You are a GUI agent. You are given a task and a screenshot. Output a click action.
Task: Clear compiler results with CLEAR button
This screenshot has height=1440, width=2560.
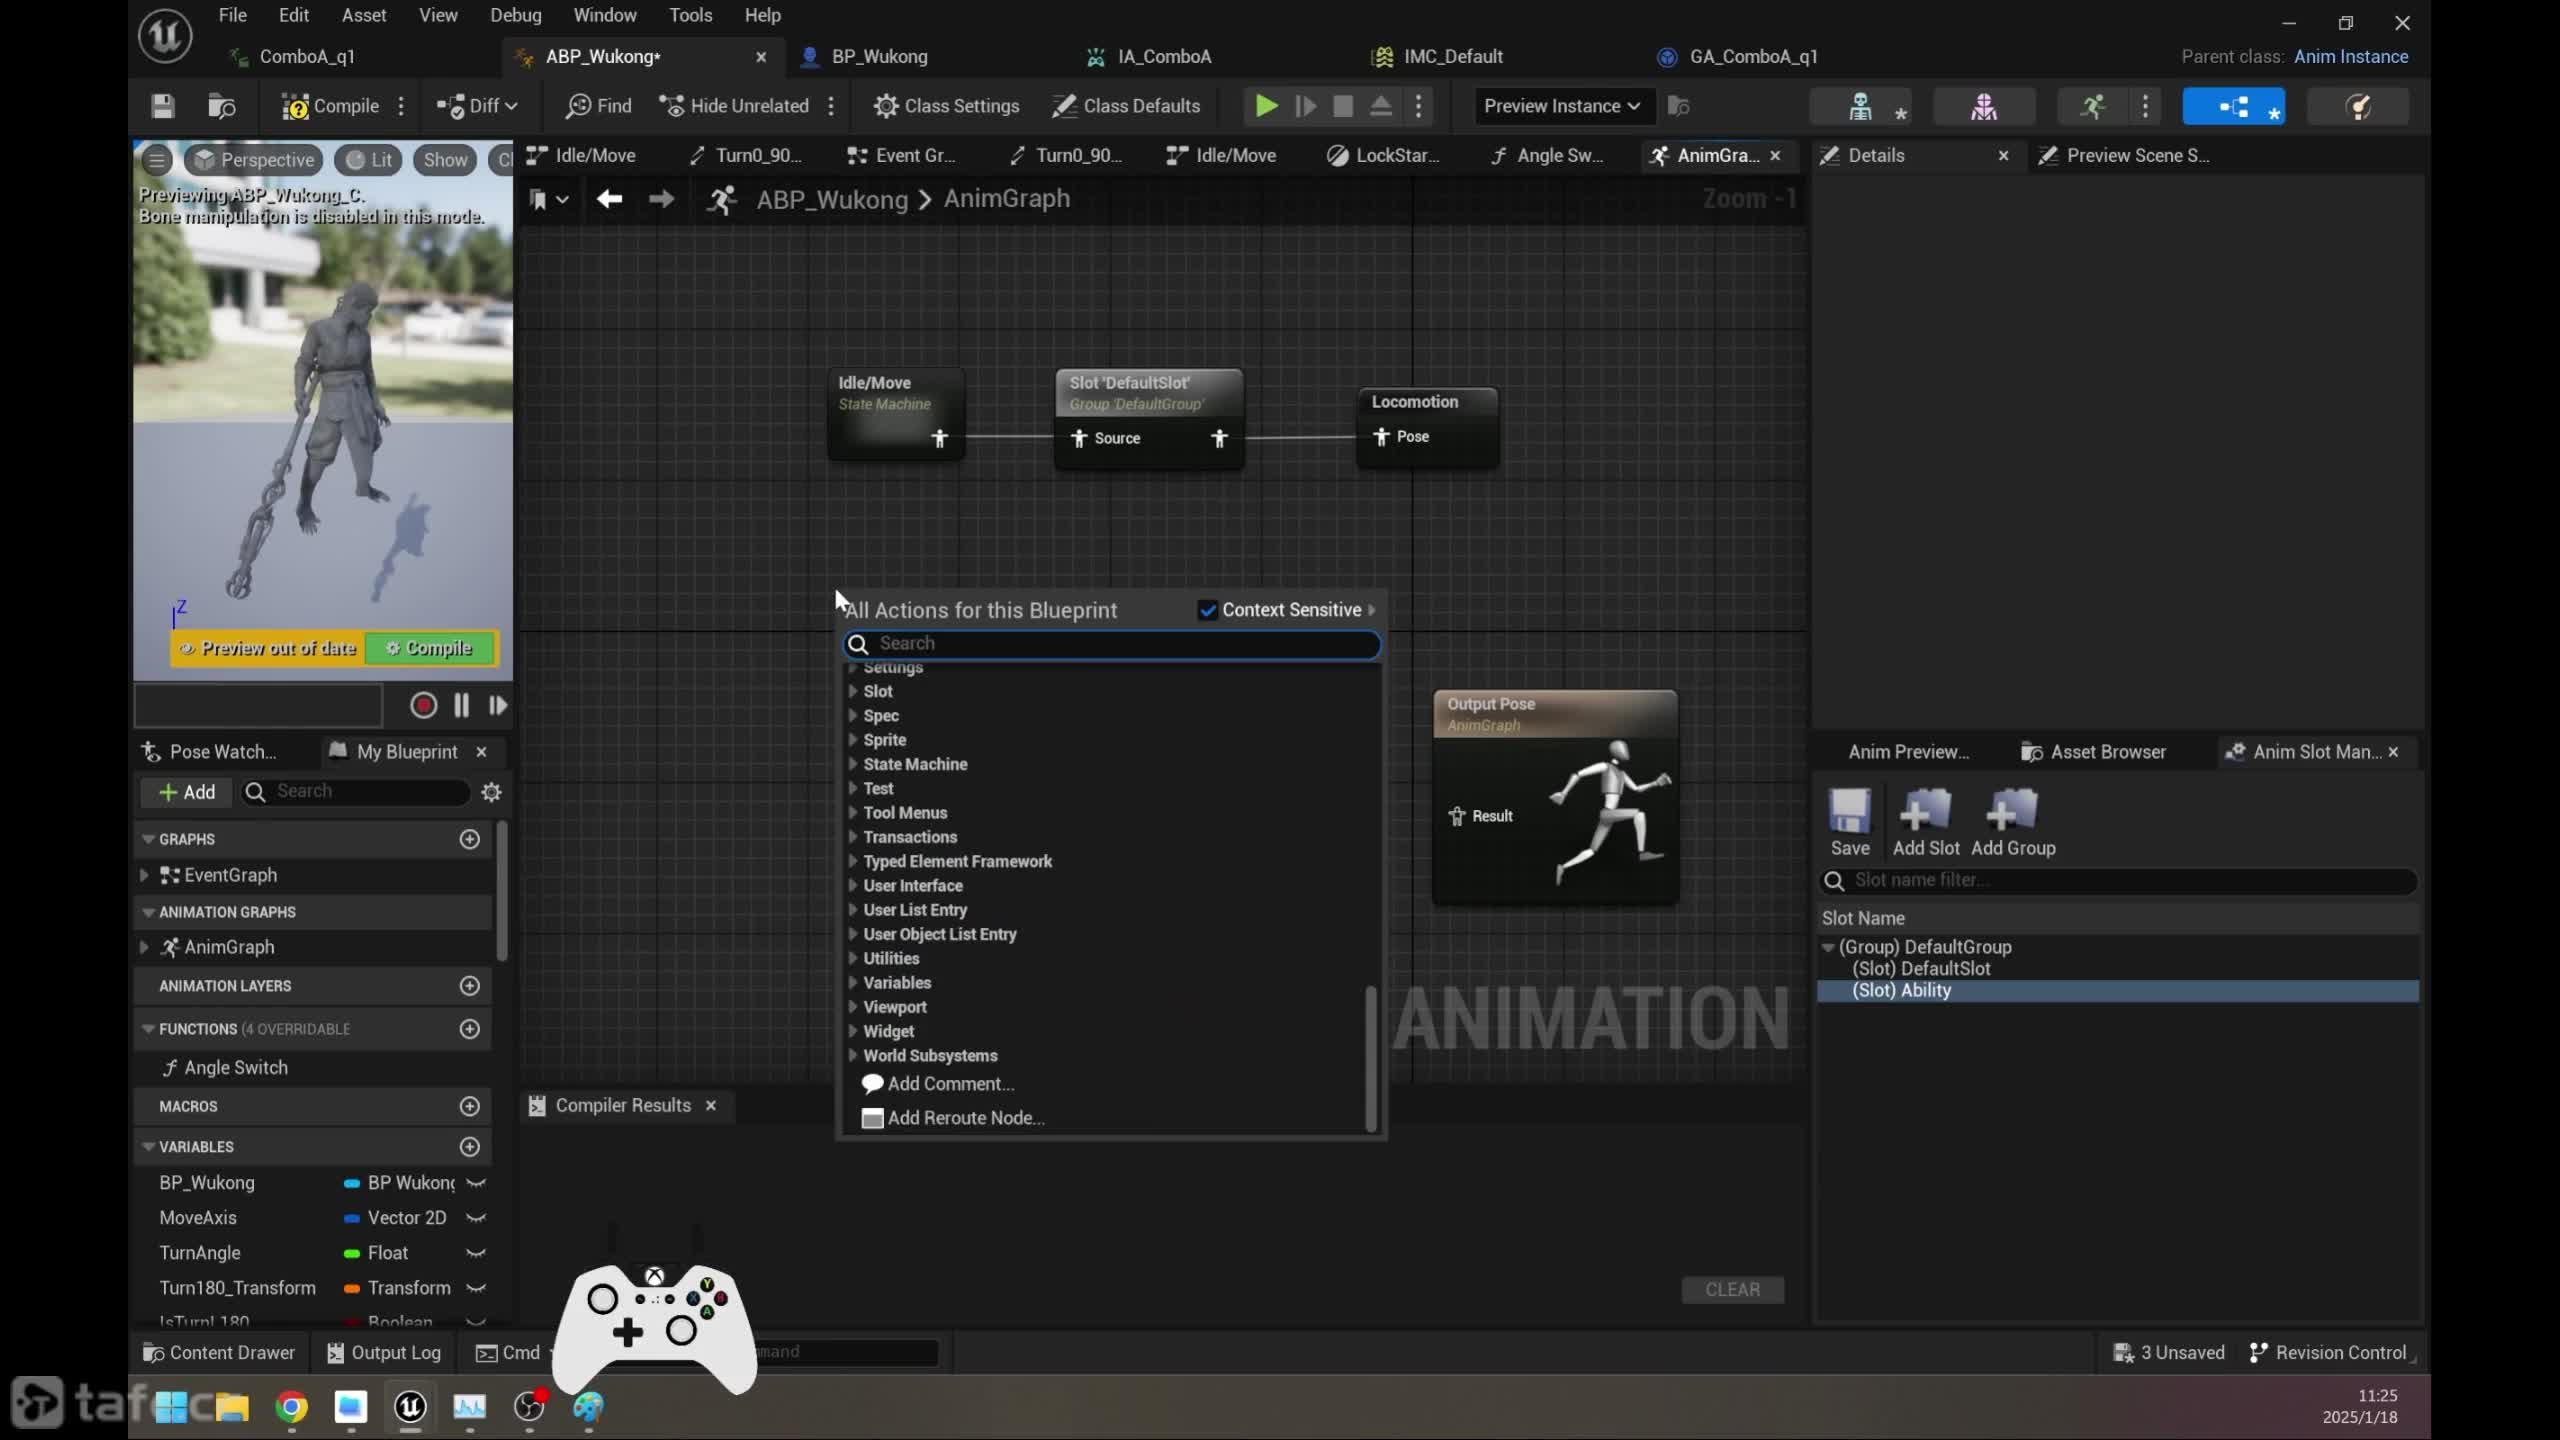(1732, 1290)
